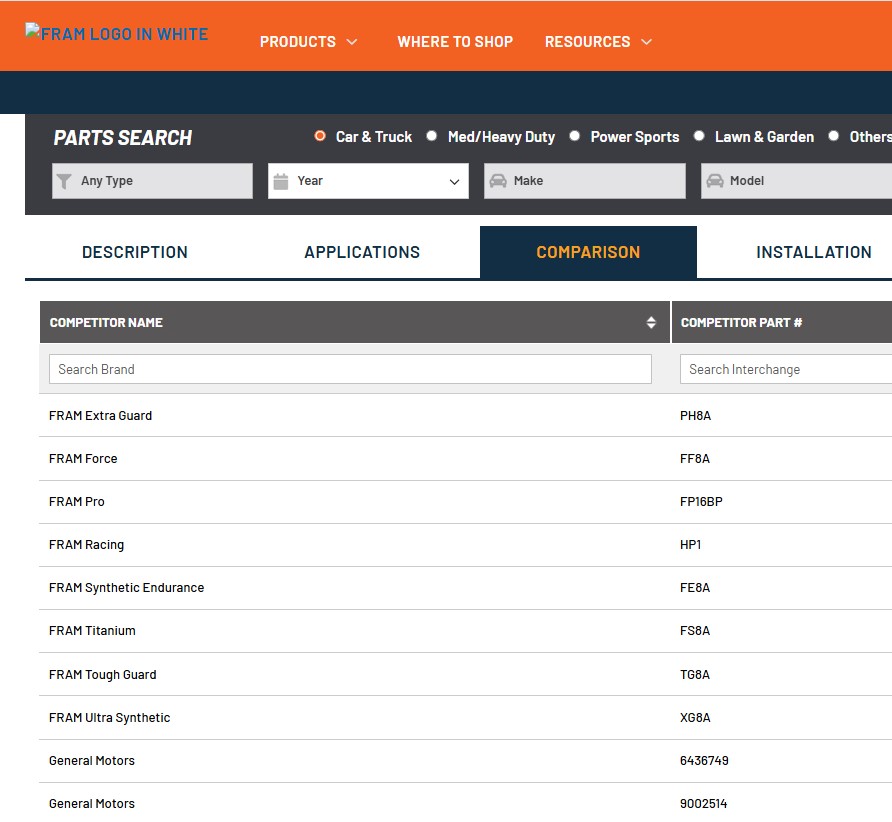892x822 pixels.
Task: Expand the Products menu
Action: (308, 42)
